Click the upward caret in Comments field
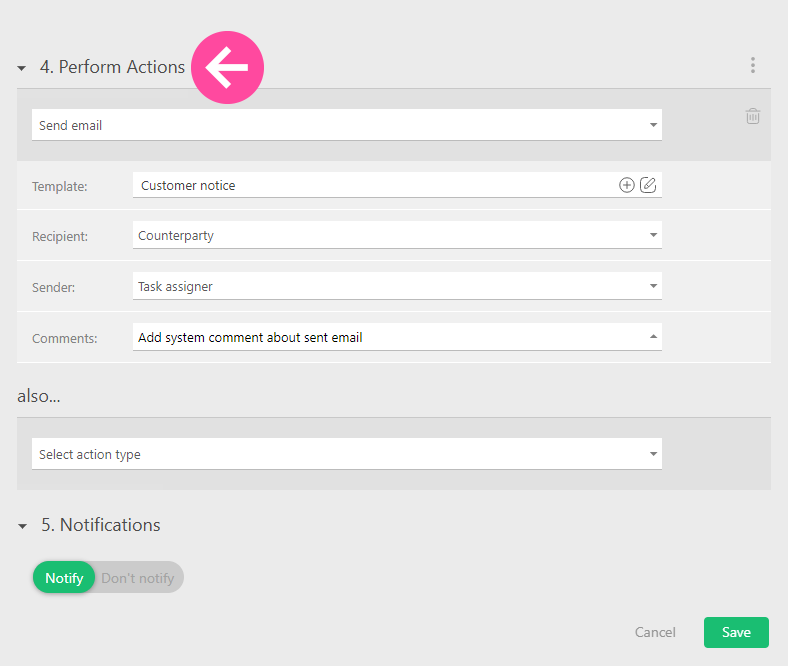 653,337
